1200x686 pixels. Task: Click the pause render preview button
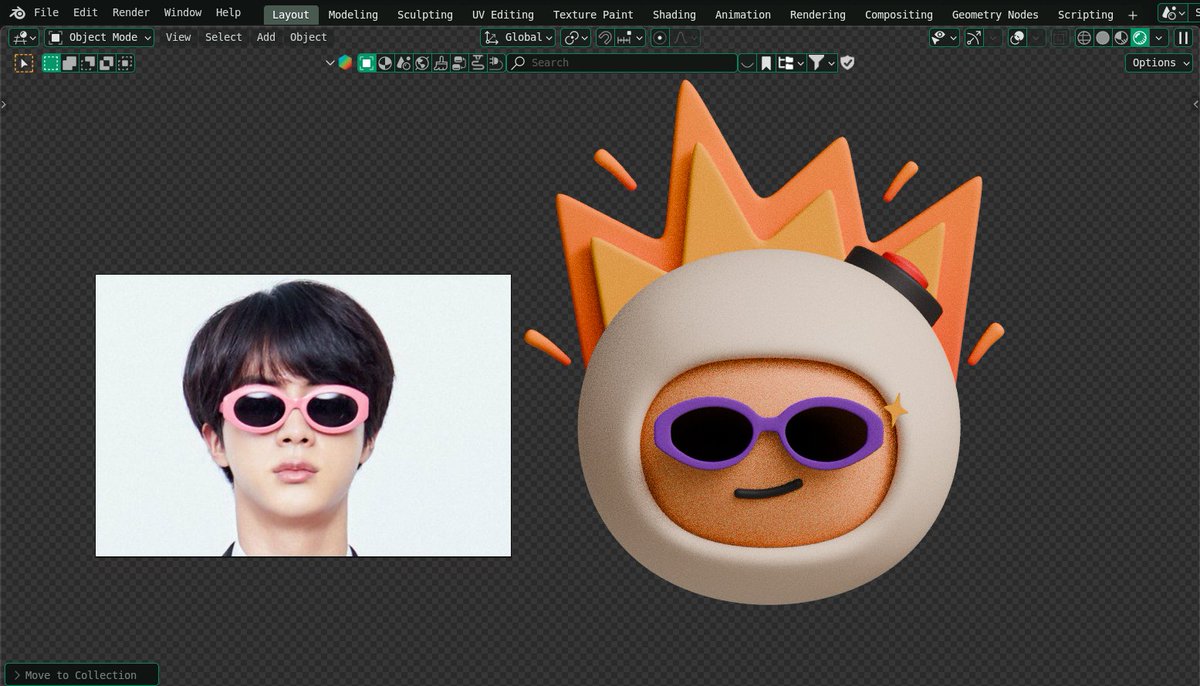pyautogui.click(x=1183, y=37)
